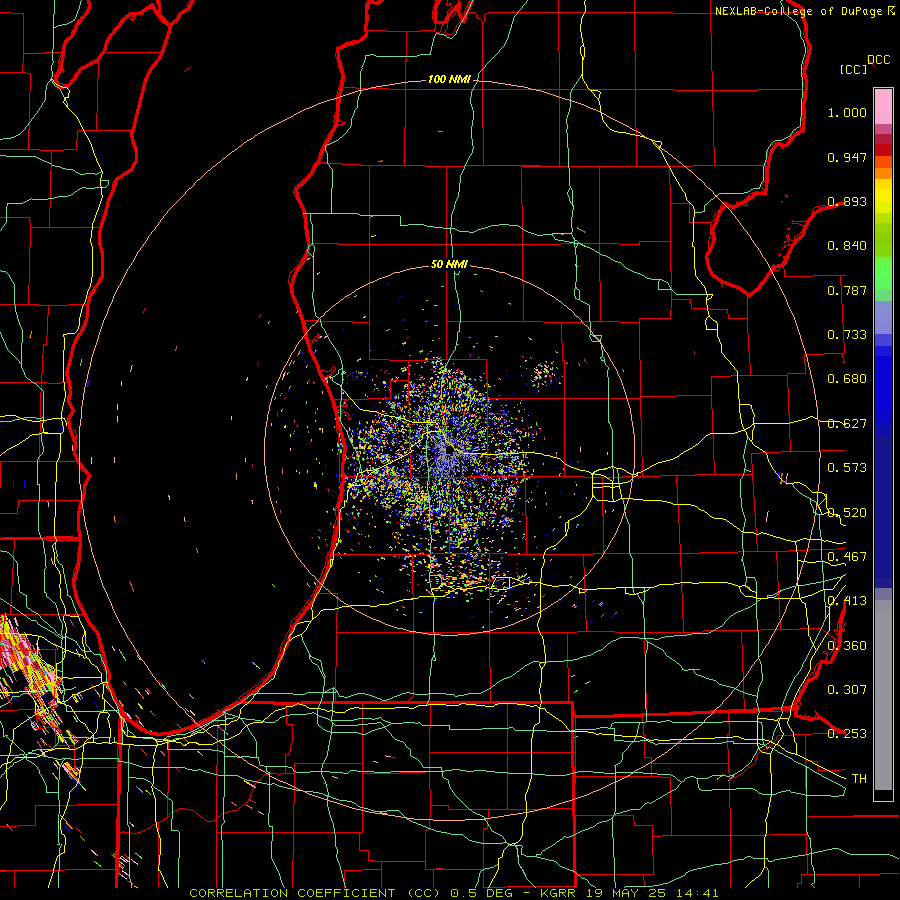This screenshot has height=900, width=900.
Task: Select the 0.680 scale value
Action: (847, 379)
